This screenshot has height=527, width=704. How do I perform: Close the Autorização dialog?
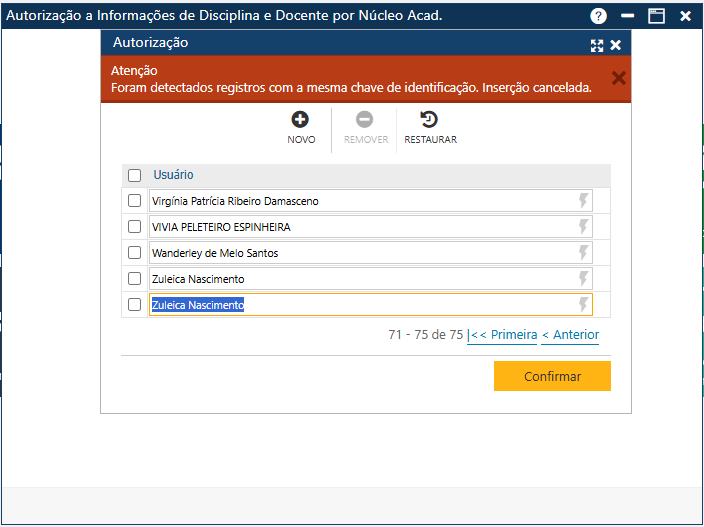click(616, 45)
